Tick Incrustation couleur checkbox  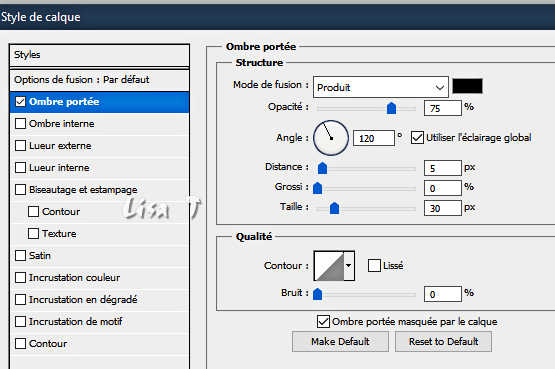[21, 278]
